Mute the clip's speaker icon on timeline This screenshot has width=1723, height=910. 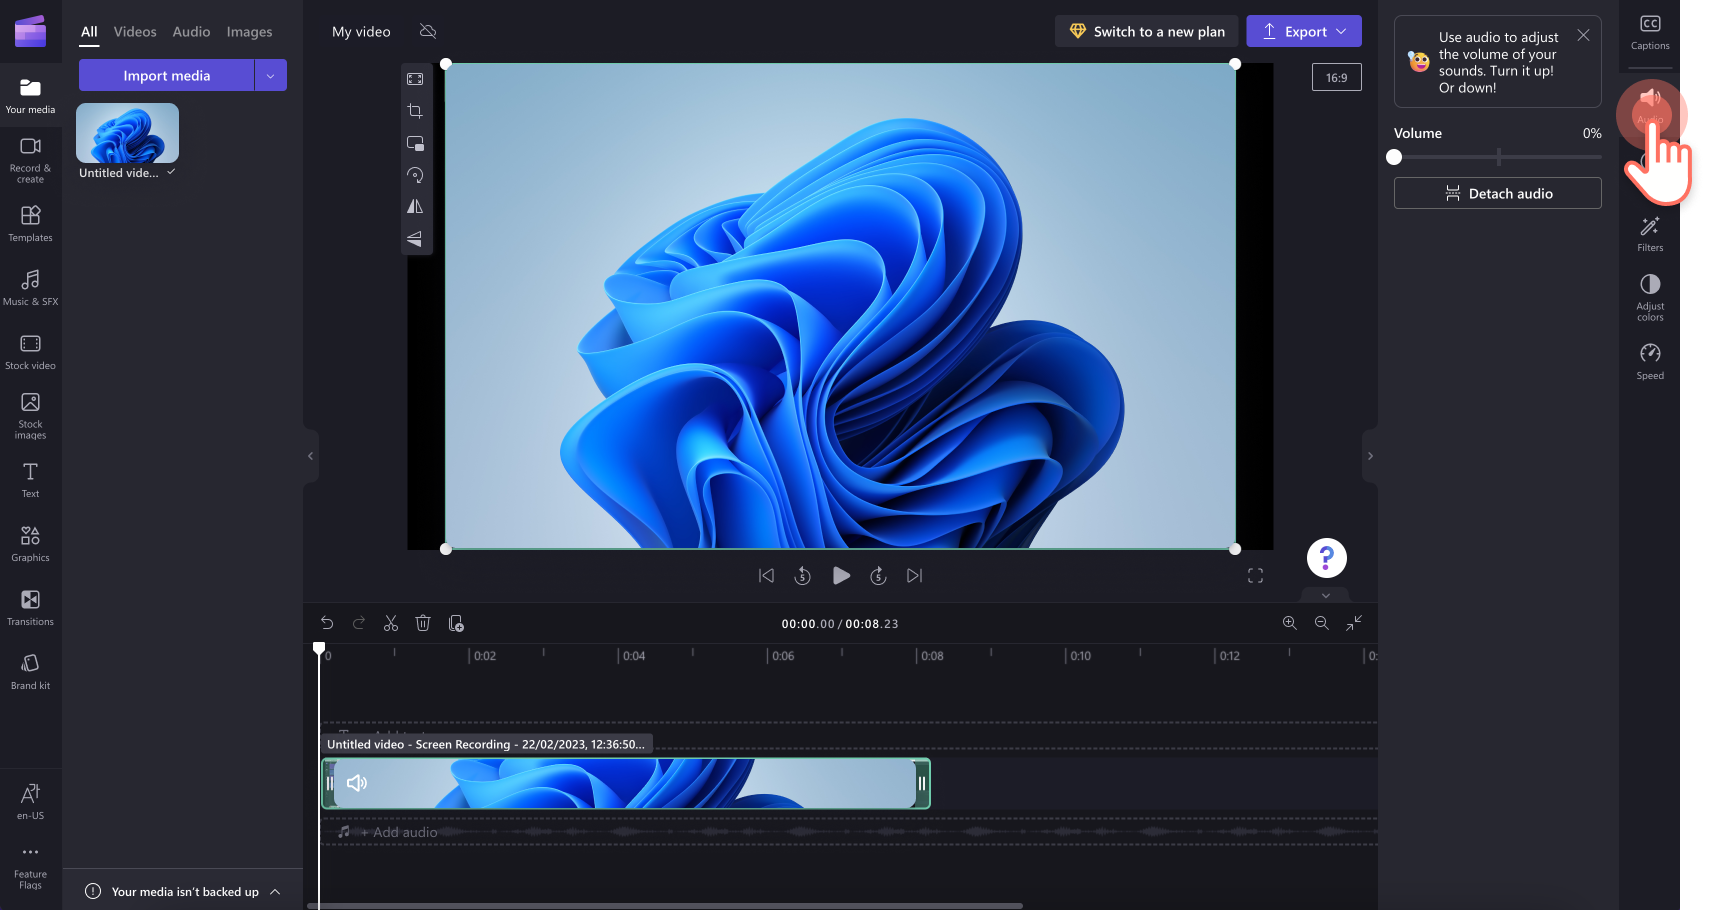tap(357, 783)
